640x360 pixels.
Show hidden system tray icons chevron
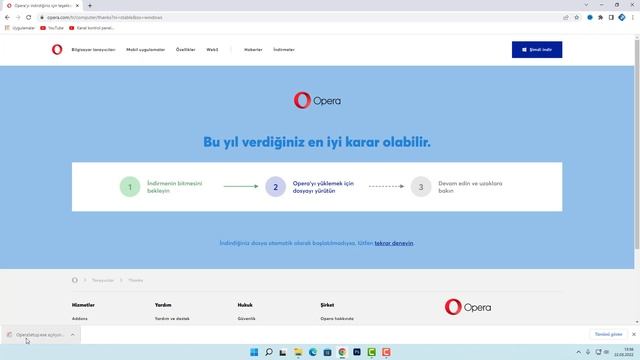[578, 352]
